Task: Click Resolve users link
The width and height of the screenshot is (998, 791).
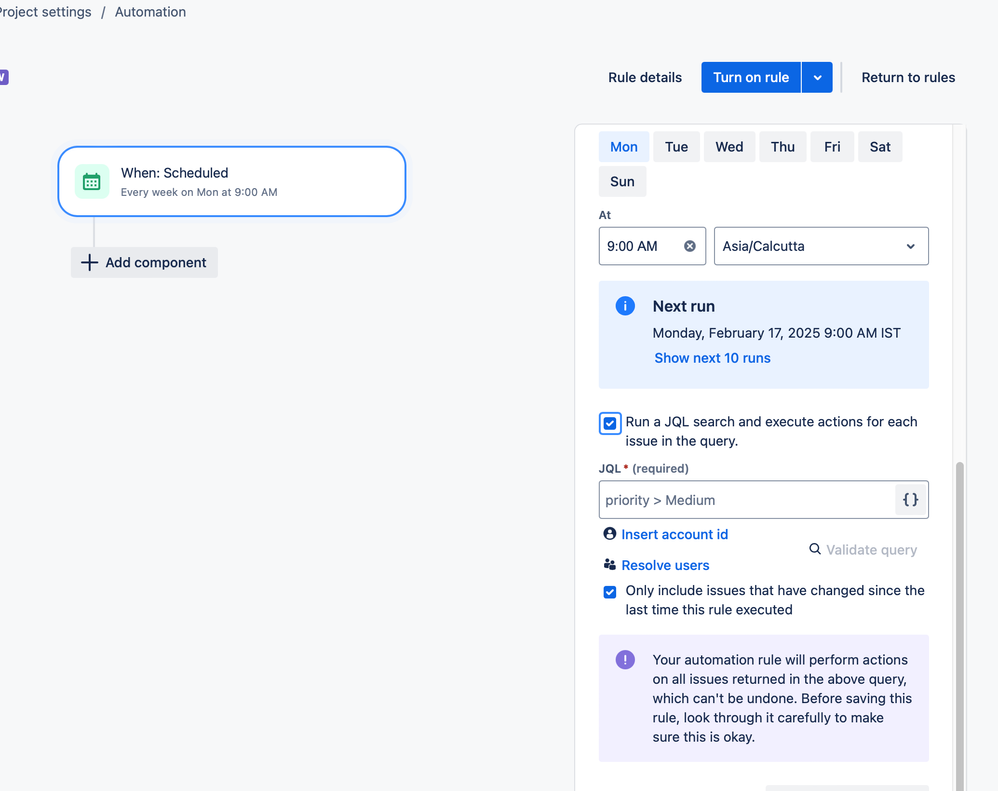Action: (665, 565)
